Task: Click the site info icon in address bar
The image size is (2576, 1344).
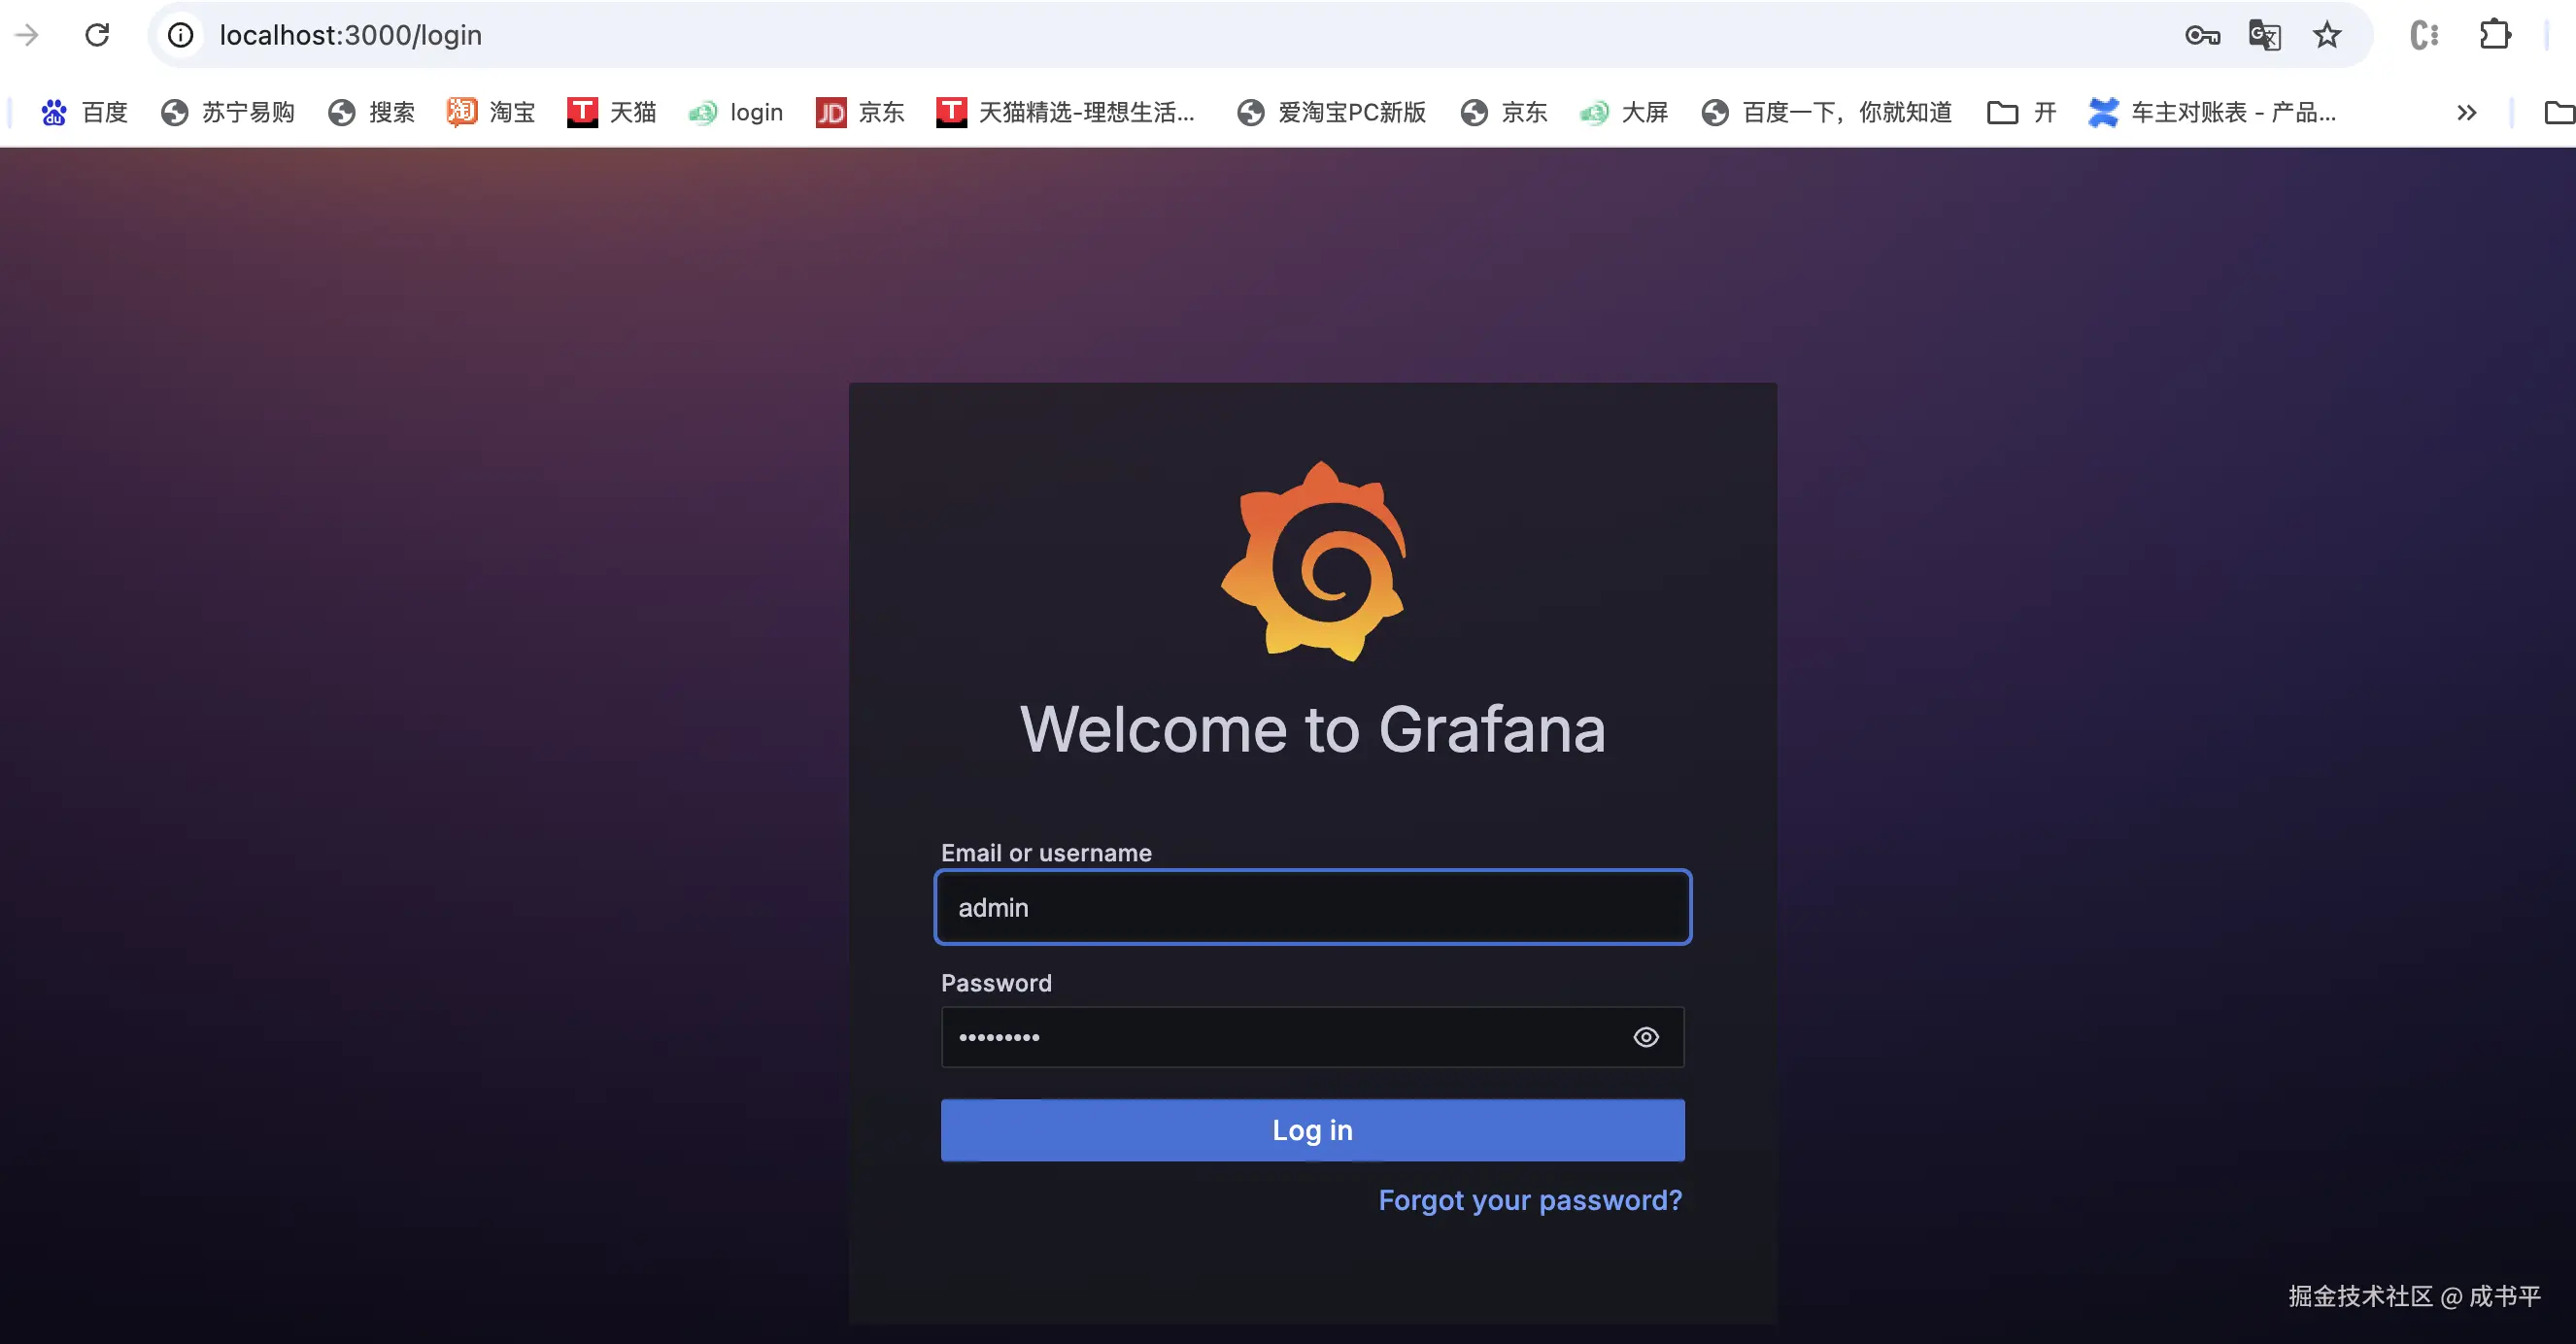Action: tap(180, 35)
